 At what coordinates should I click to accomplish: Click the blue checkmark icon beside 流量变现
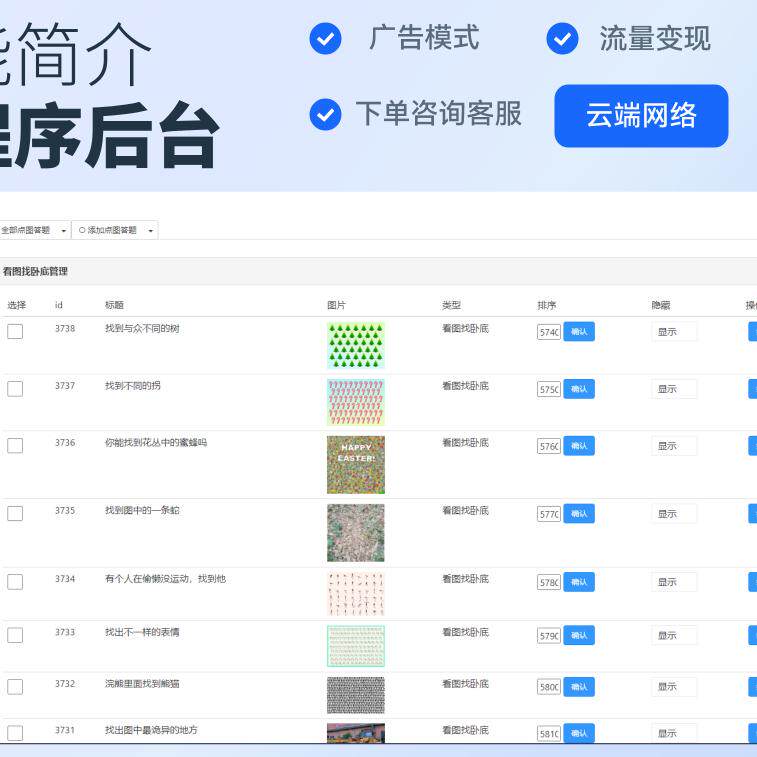click(562, 39)
